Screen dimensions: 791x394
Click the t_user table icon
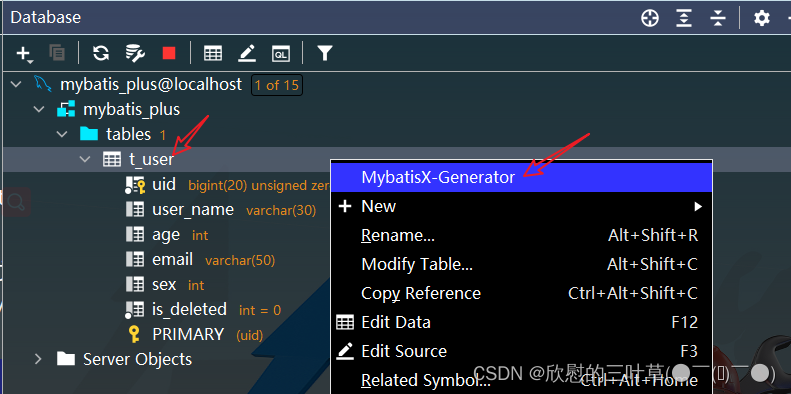tap(111, 159)
